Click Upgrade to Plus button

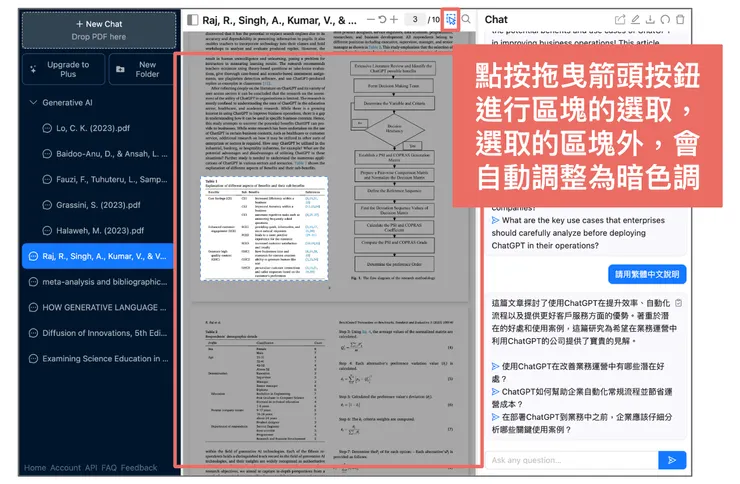click(64, 69)
